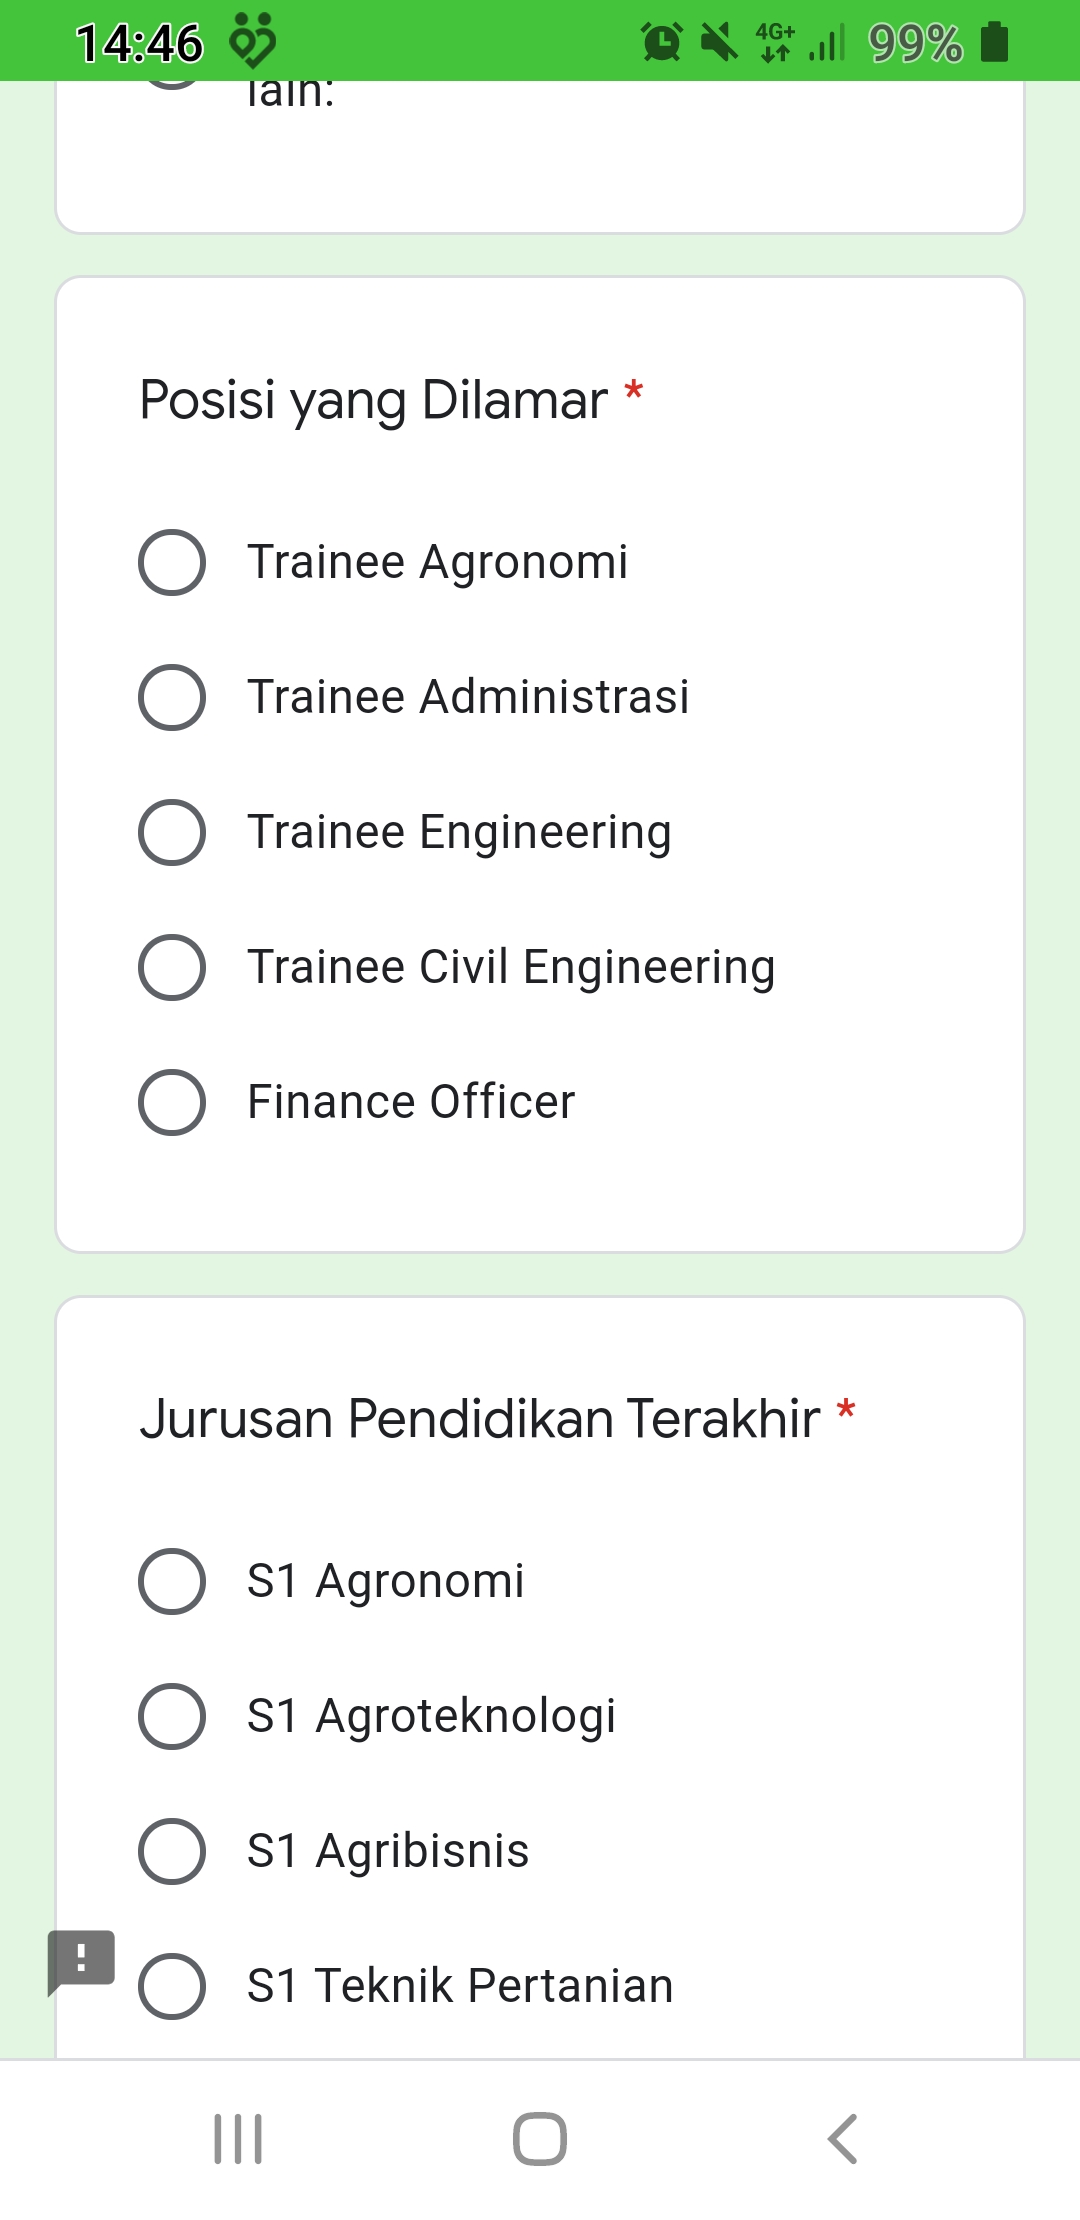Tap the Android home button icon

pos(540,2138)
